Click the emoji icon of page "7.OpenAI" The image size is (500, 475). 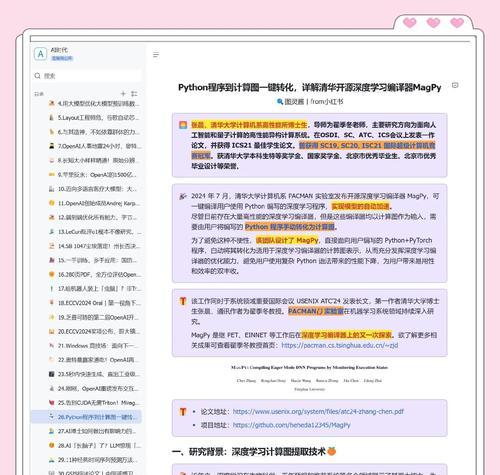[52, 146]
